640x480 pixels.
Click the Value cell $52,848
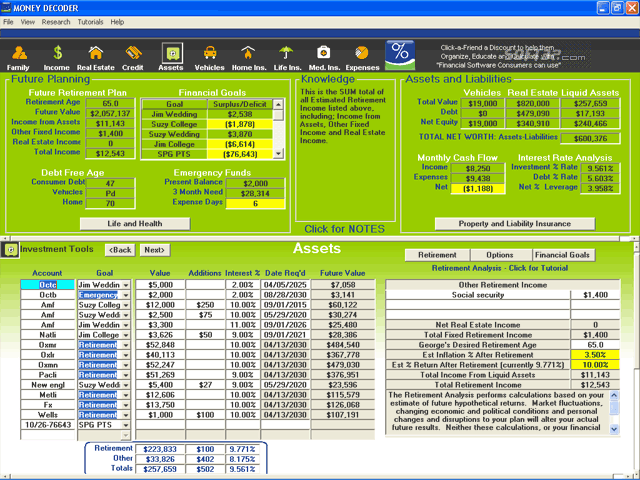[160, 345]
